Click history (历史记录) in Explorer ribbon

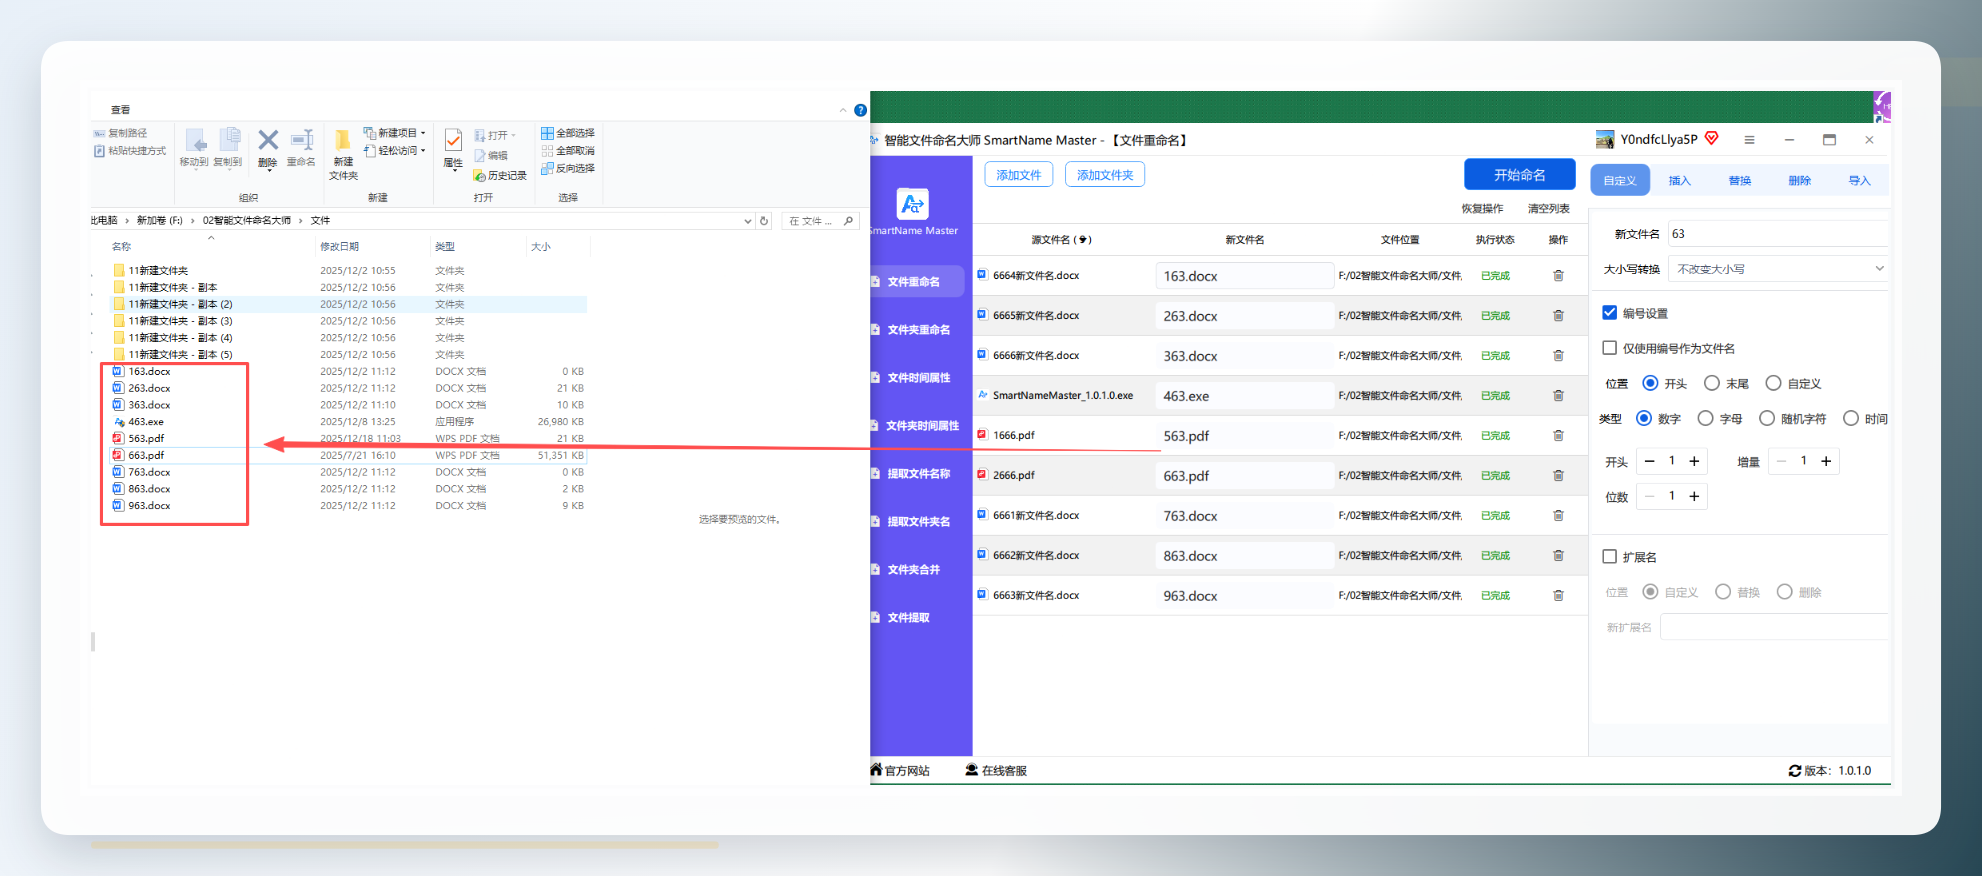[501, 175]
